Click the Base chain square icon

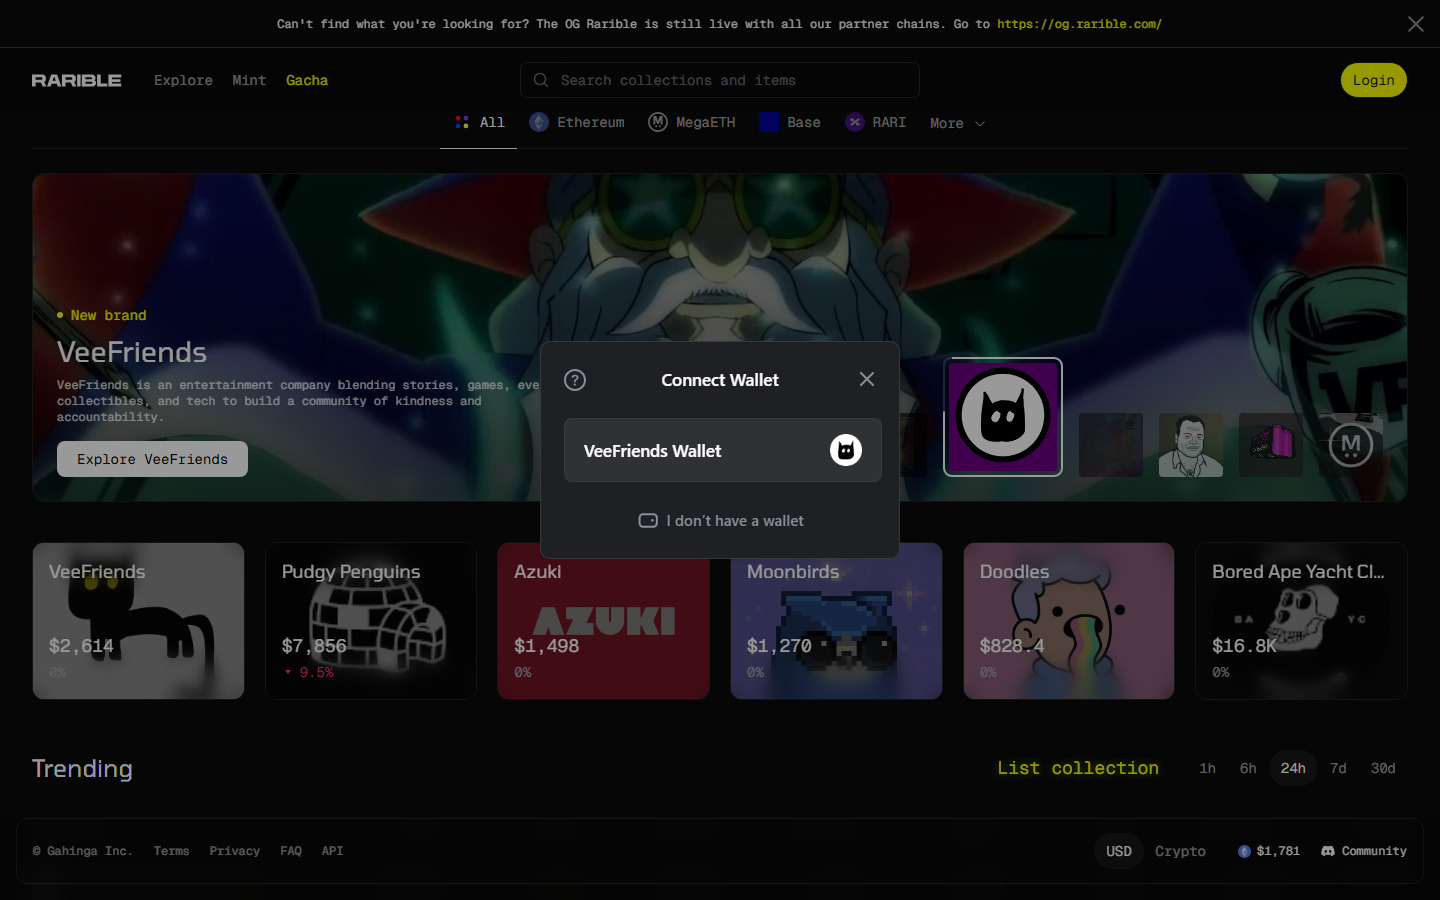[x=769, y=122]
